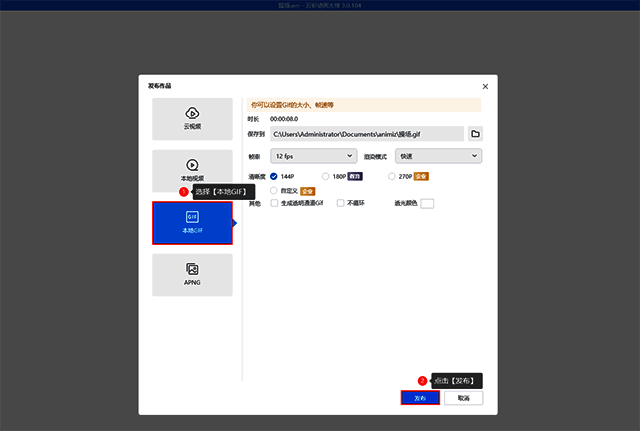Screen dimensions: 640x431
Task: Select the APNG output option
Action: [192, 274]
